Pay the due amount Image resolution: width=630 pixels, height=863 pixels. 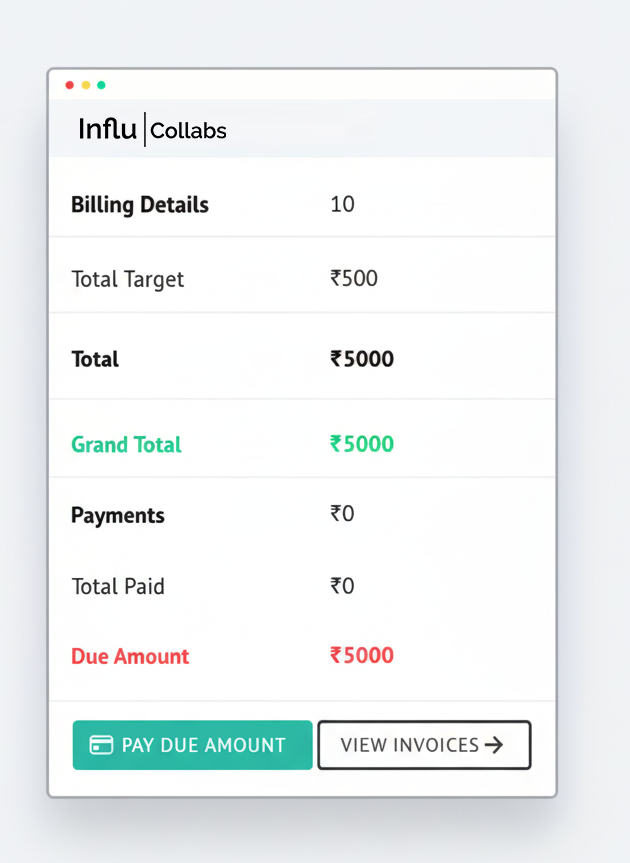[192, 745]
